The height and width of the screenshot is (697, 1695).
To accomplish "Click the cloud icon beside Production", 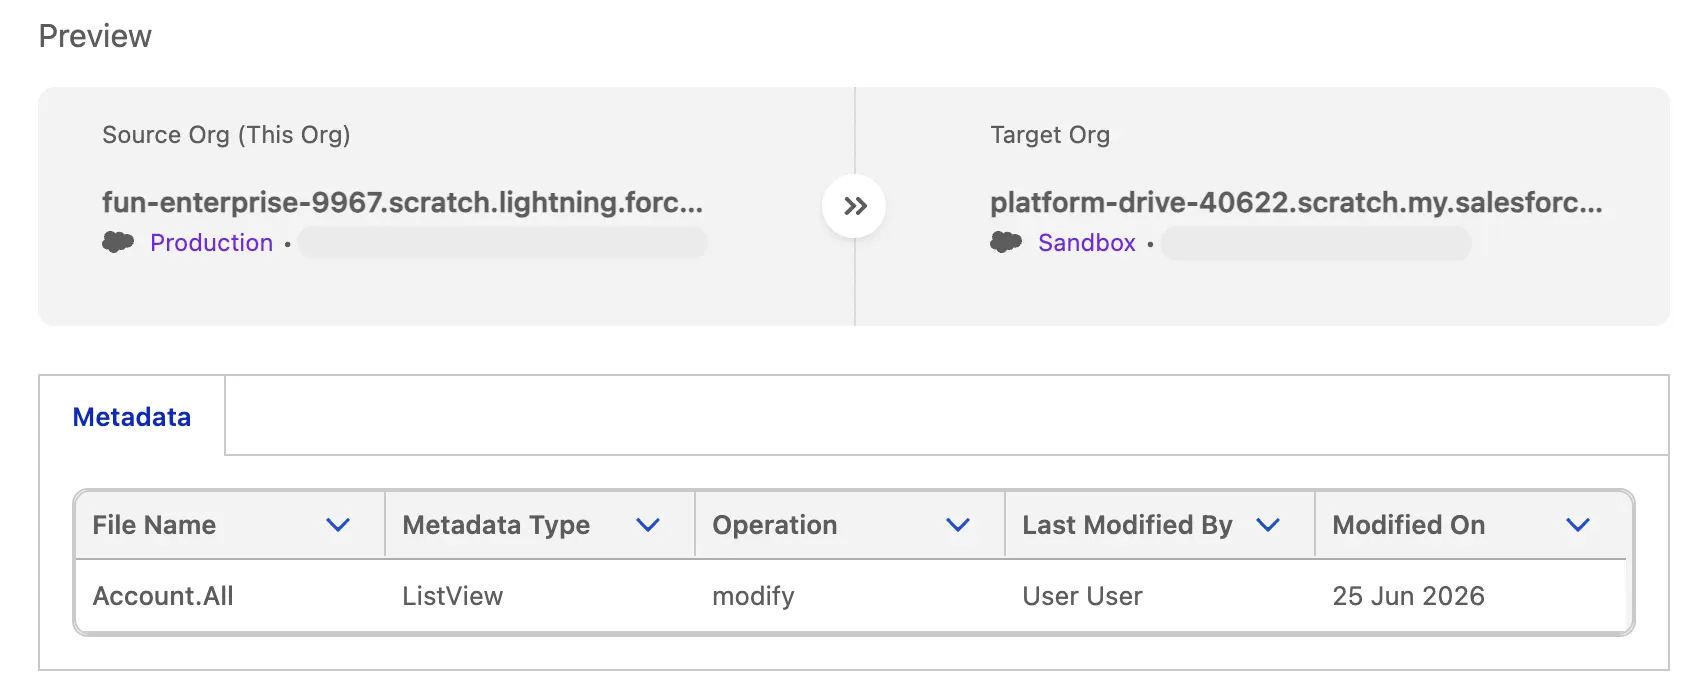I will tap(118, 242).
